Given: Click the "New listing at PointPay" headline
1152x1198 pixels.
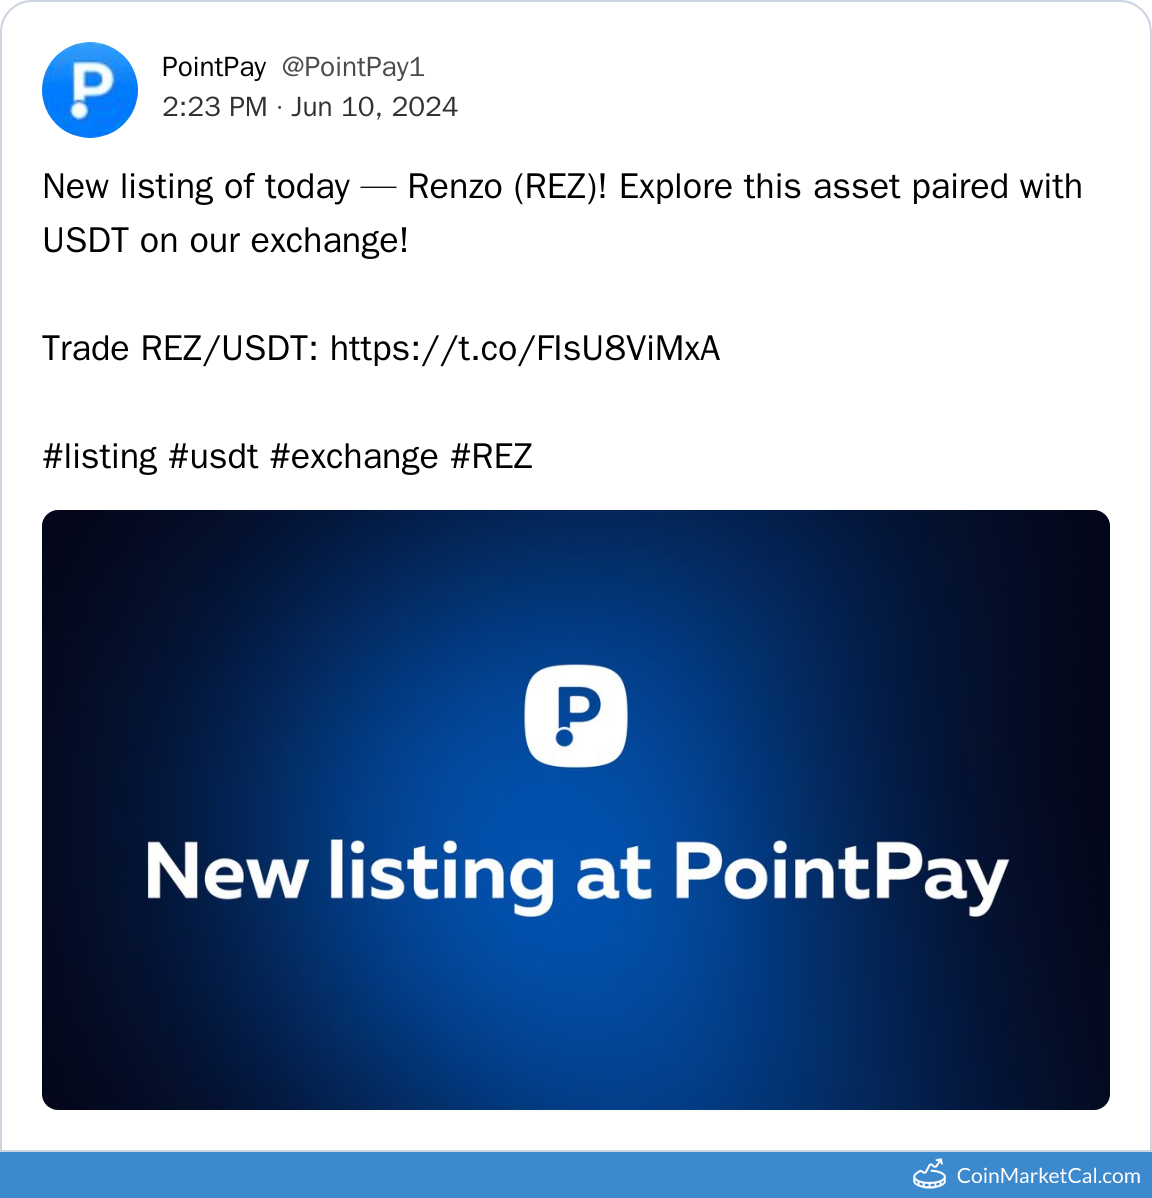Looking at the screenshot, I should (576, 874).
